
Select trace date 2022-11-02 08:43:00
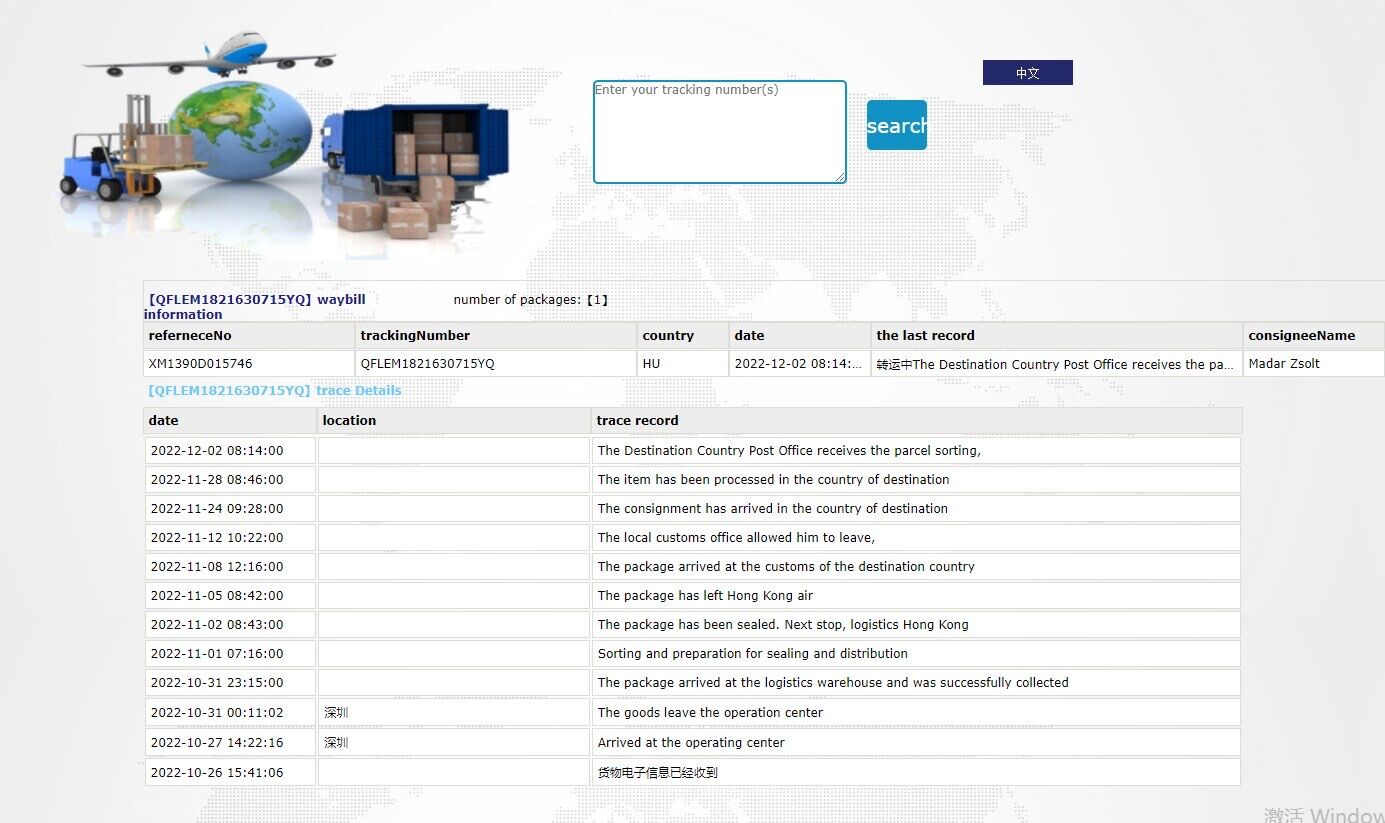pos(230,625)
